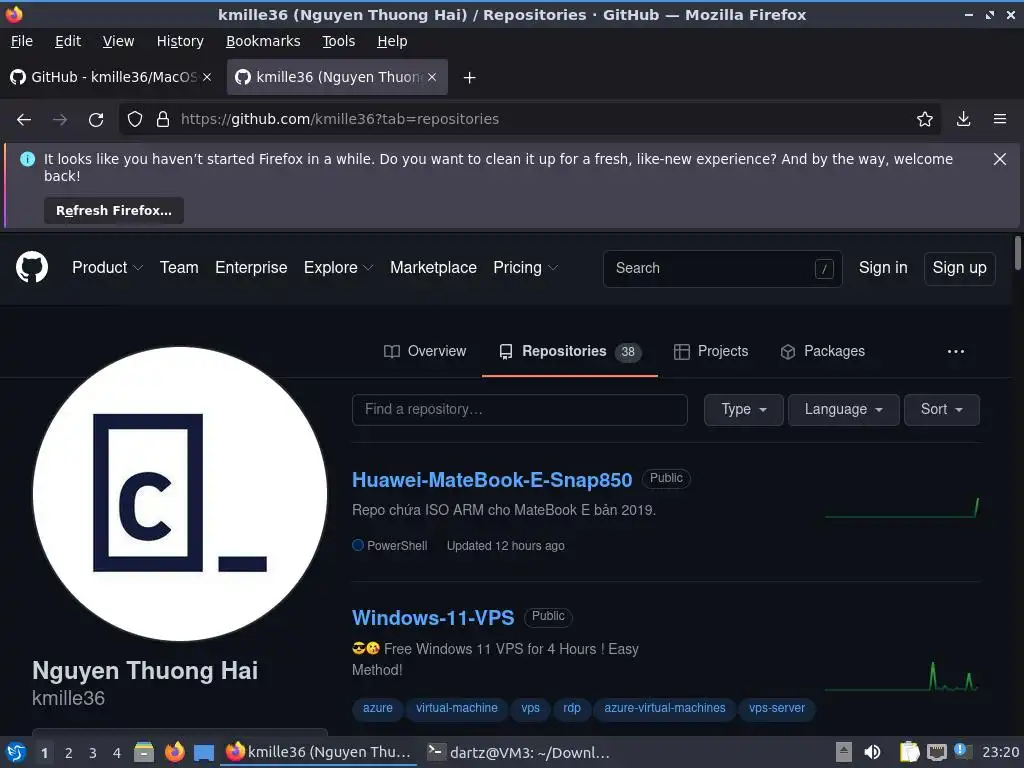Launch Firefox from the taskbar quick launcher
Screen dimensions: 1024x768
174,752
